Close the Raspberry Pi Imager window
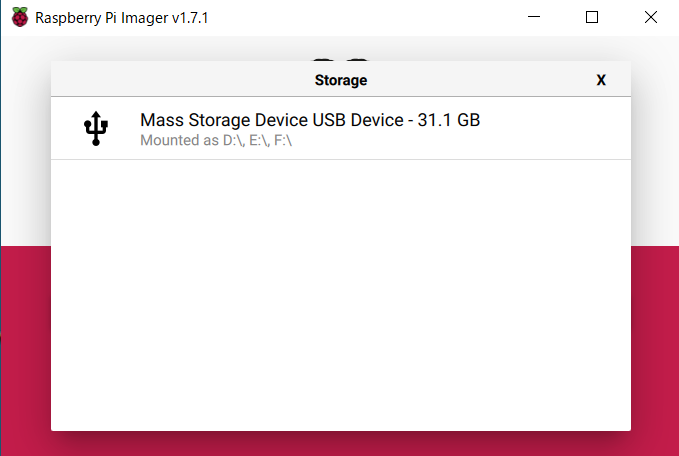Viewport: 679px width, 456px height. (x=651, y=17)
